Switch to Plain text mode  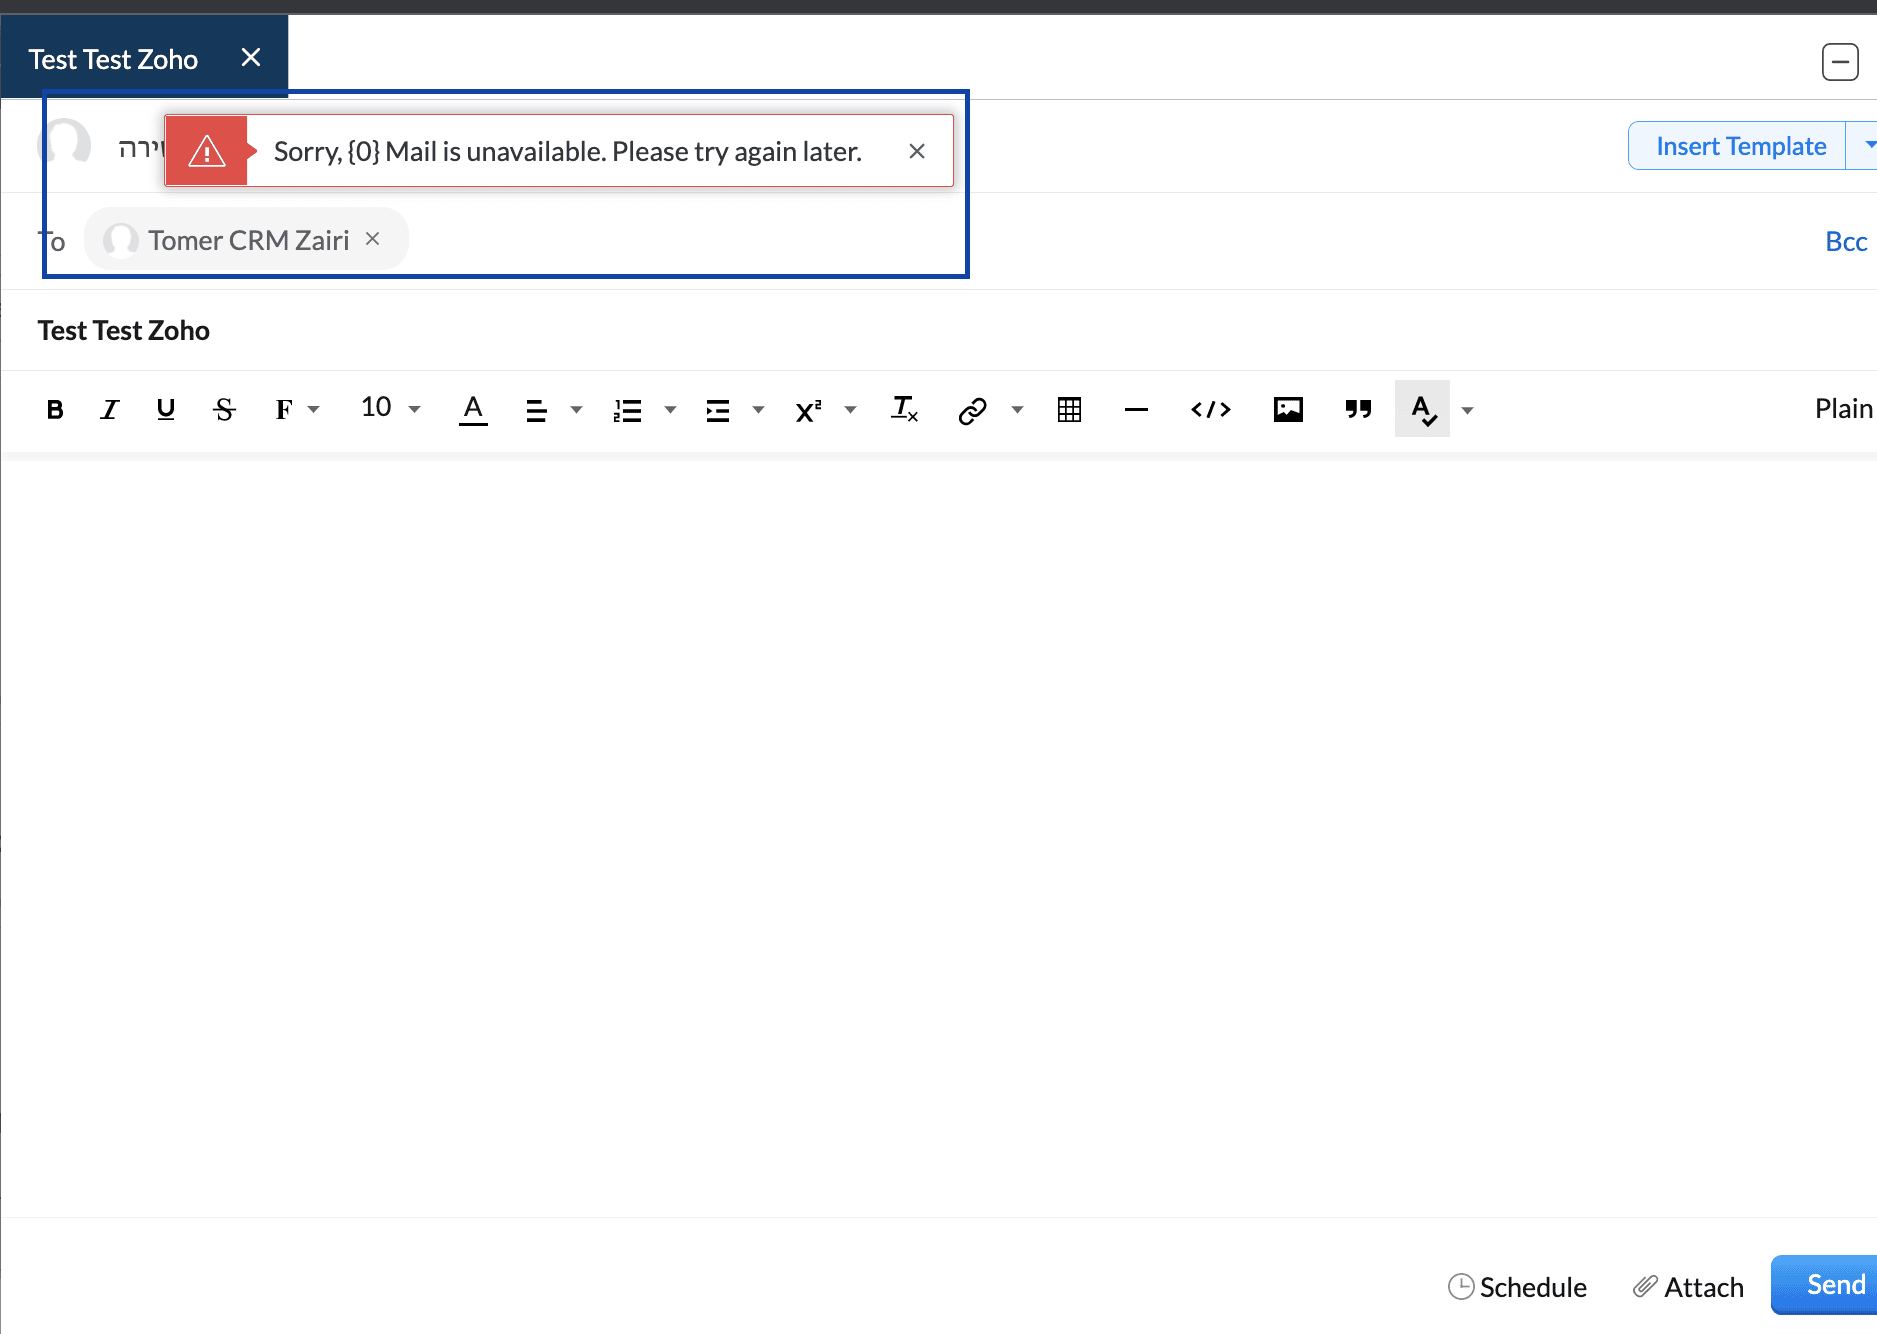1844,409
